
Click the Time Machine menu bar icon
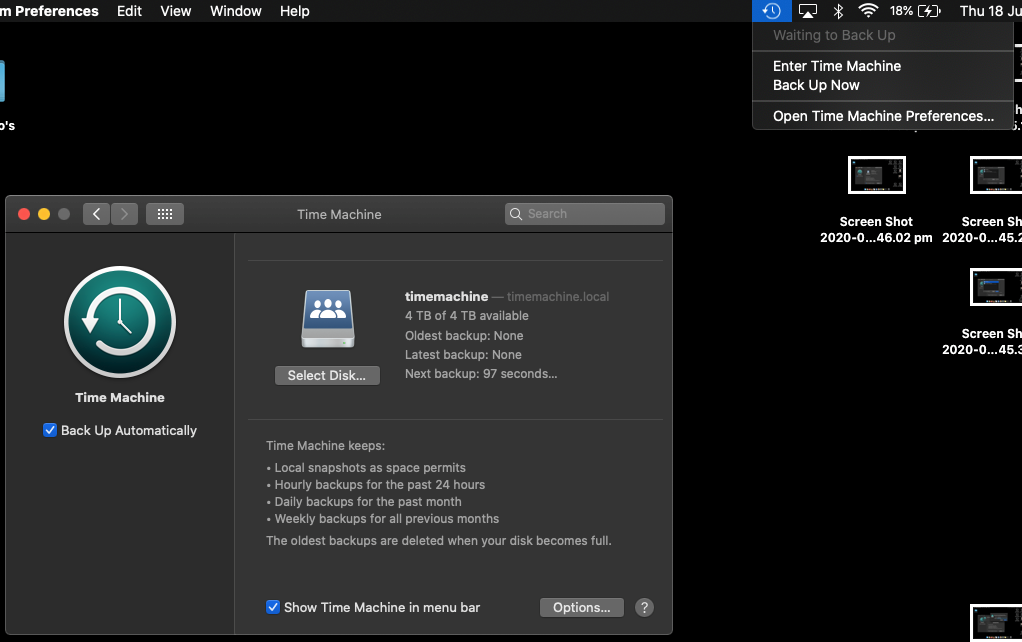point(772,11)
